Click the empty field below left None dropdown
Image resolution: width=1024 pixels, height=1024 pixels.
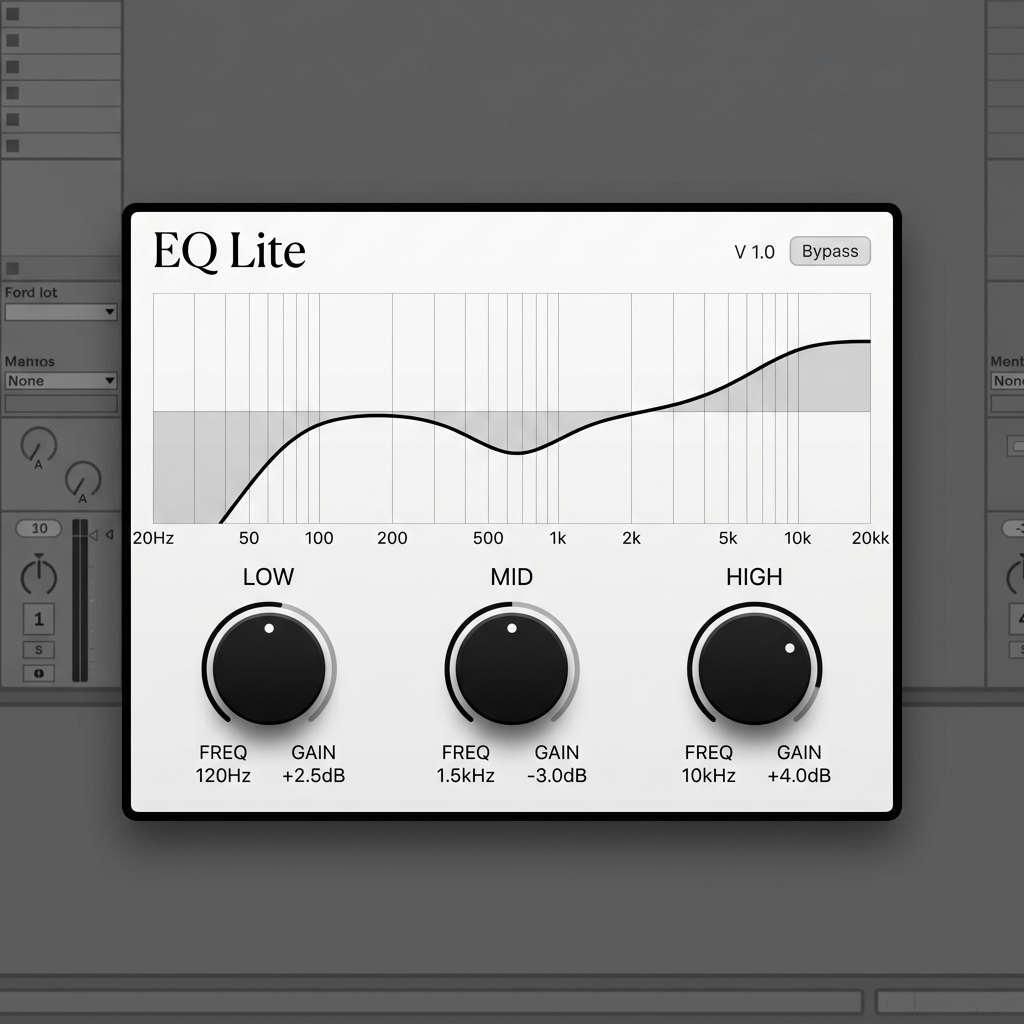61,404
